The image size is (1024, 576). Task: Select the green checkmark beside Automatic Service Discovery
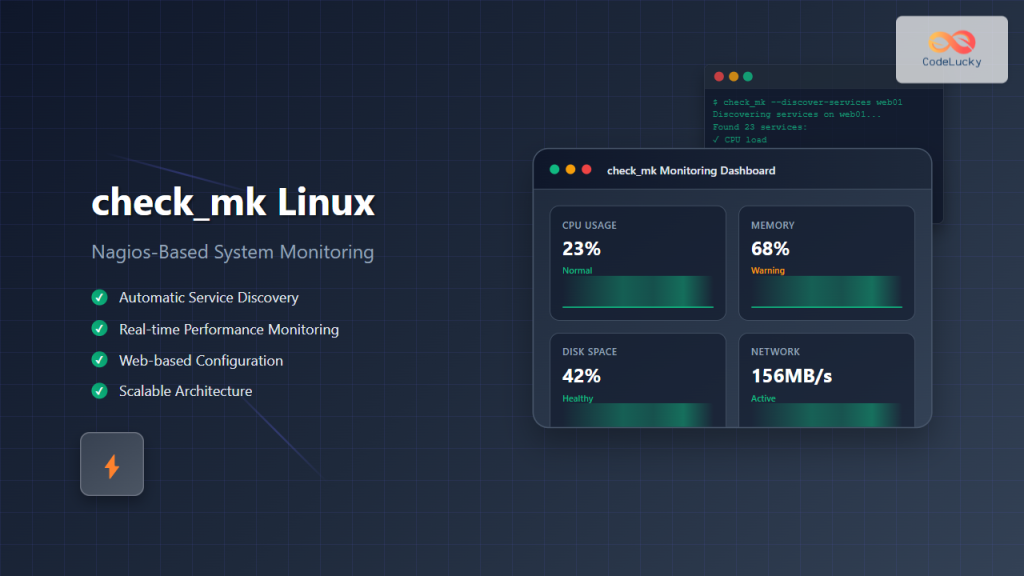pyautogui.click(x=98, y=297)
